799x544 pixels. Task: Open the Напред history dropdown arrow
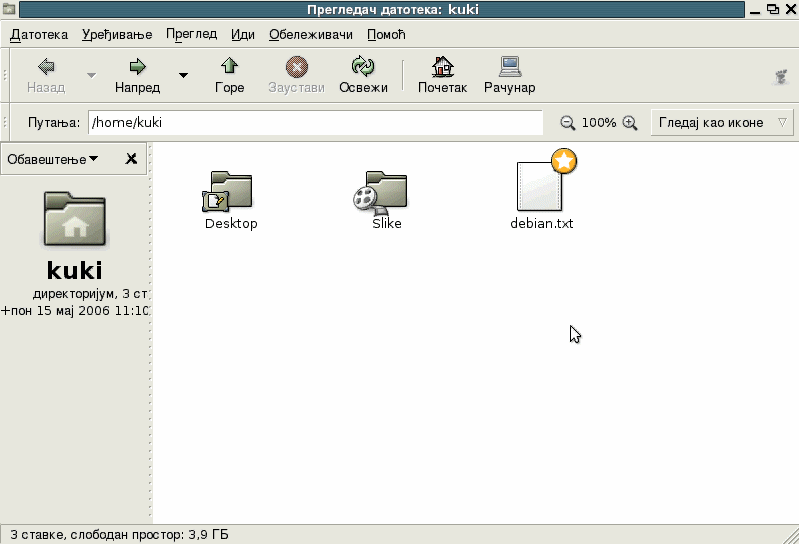click(183, 75)
